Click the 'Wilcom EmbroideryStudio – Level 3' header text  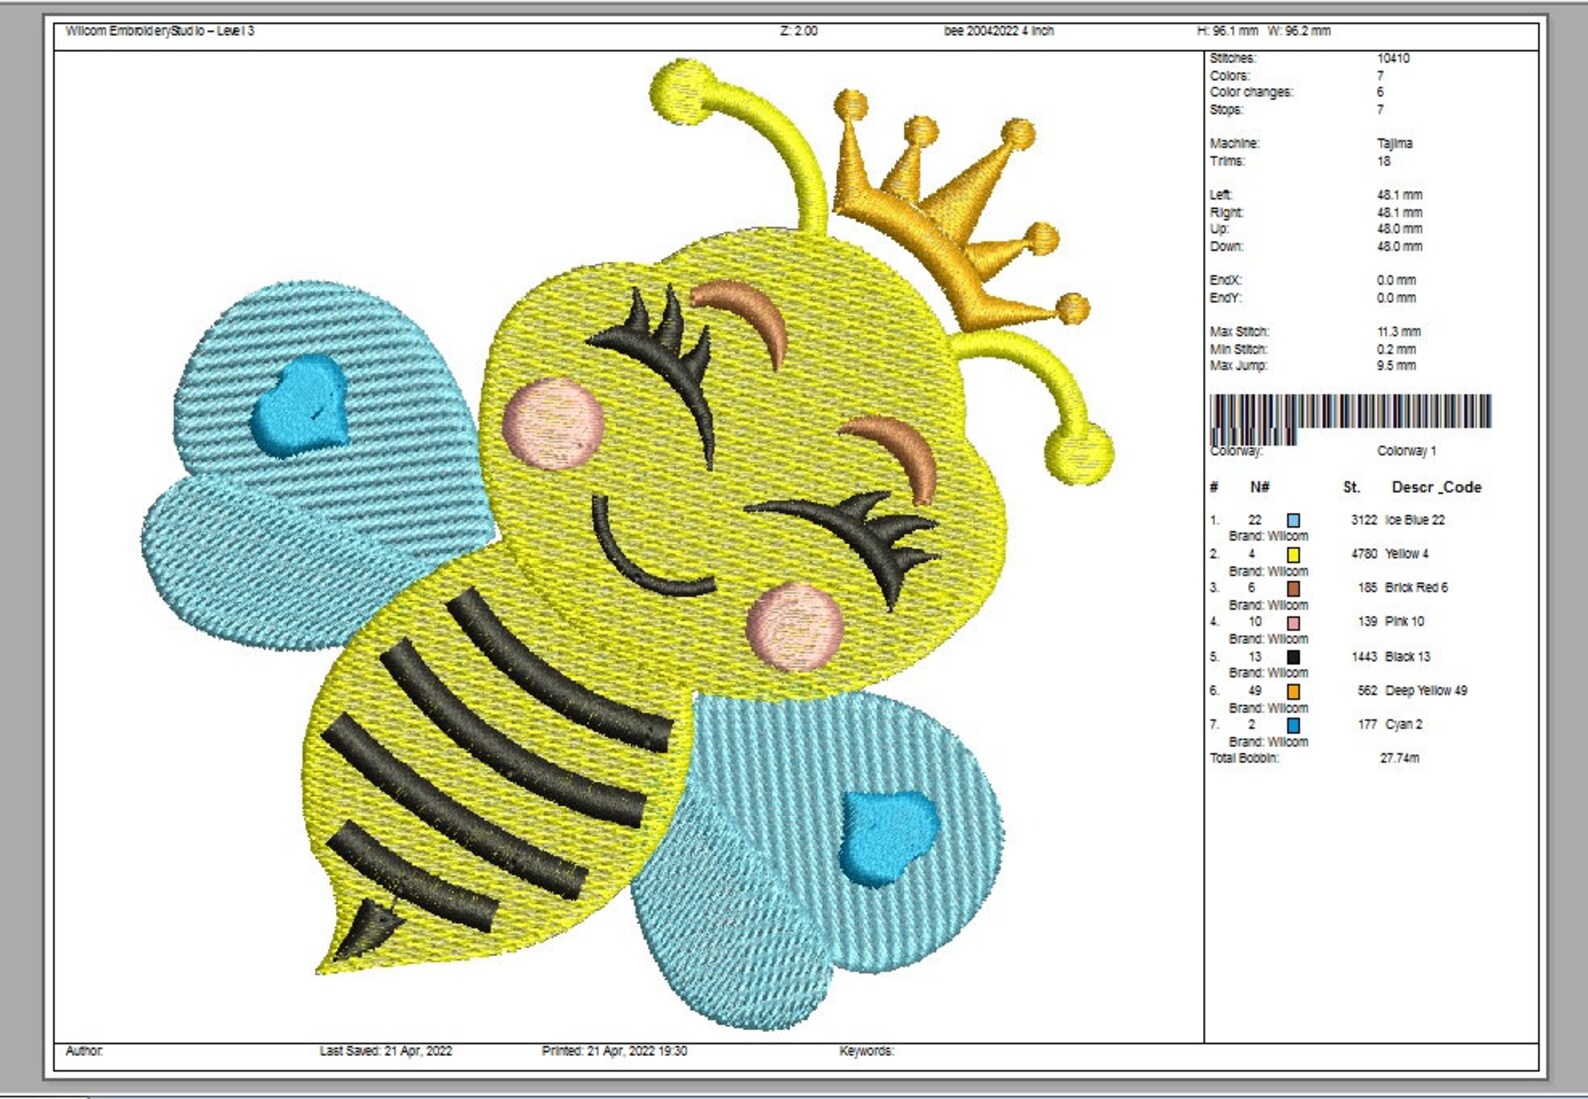[160, 31]
